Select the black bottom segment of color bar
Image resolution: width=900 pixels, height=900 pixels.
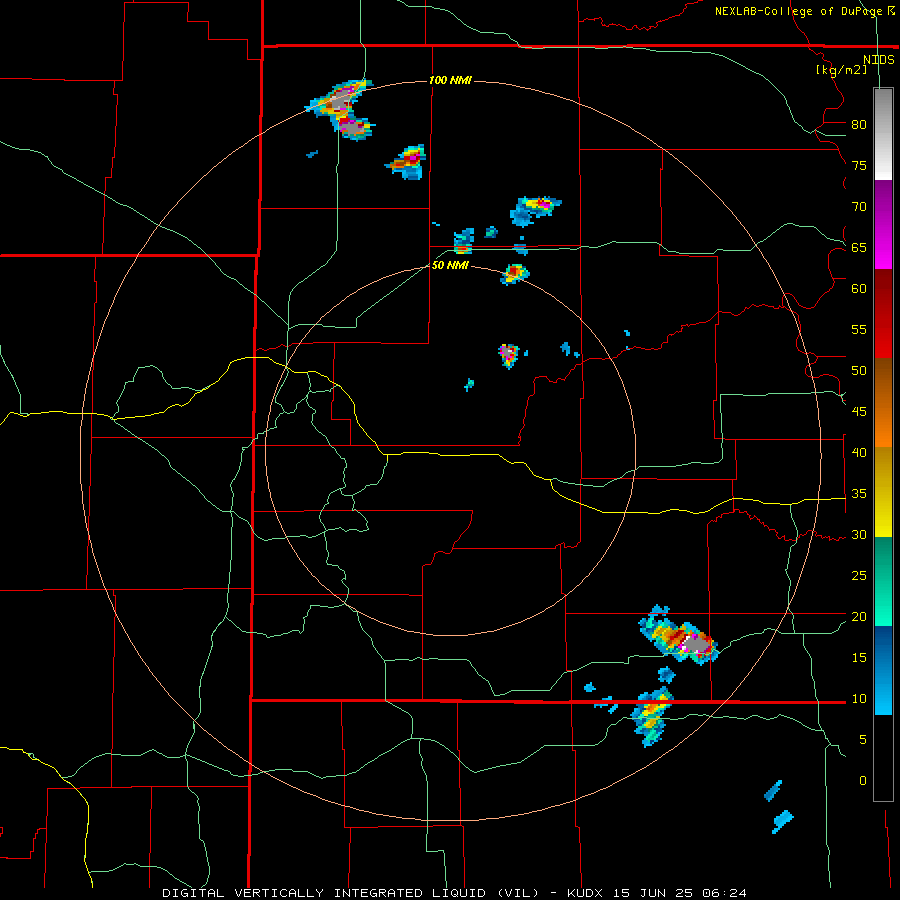[883, 758]
